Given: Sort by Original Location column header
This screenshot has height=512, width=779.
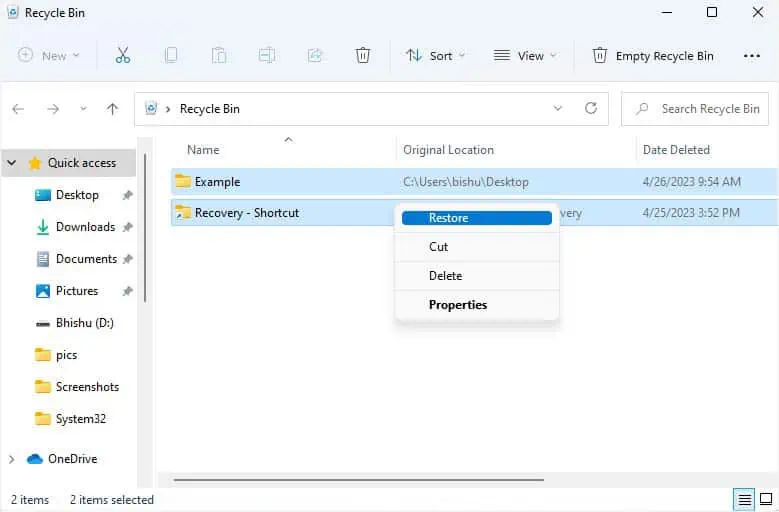Looking at the screenshot, I should 448,150.
